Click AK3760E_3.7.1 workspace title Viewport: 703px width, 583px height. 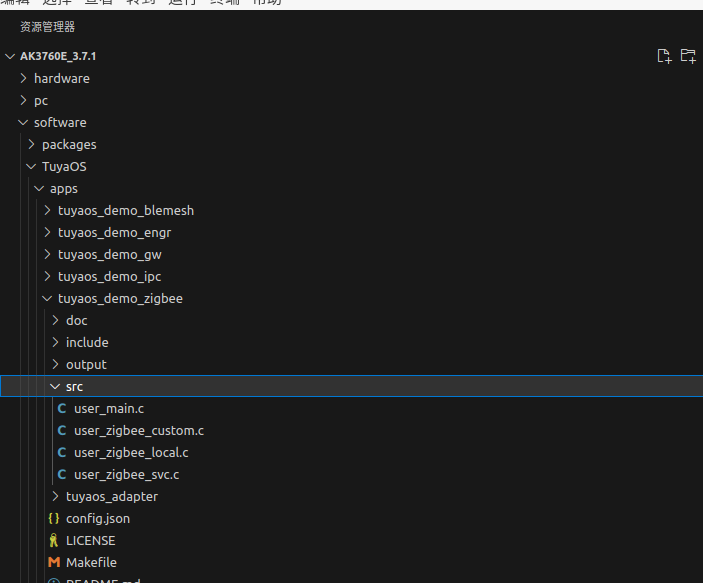58,57
